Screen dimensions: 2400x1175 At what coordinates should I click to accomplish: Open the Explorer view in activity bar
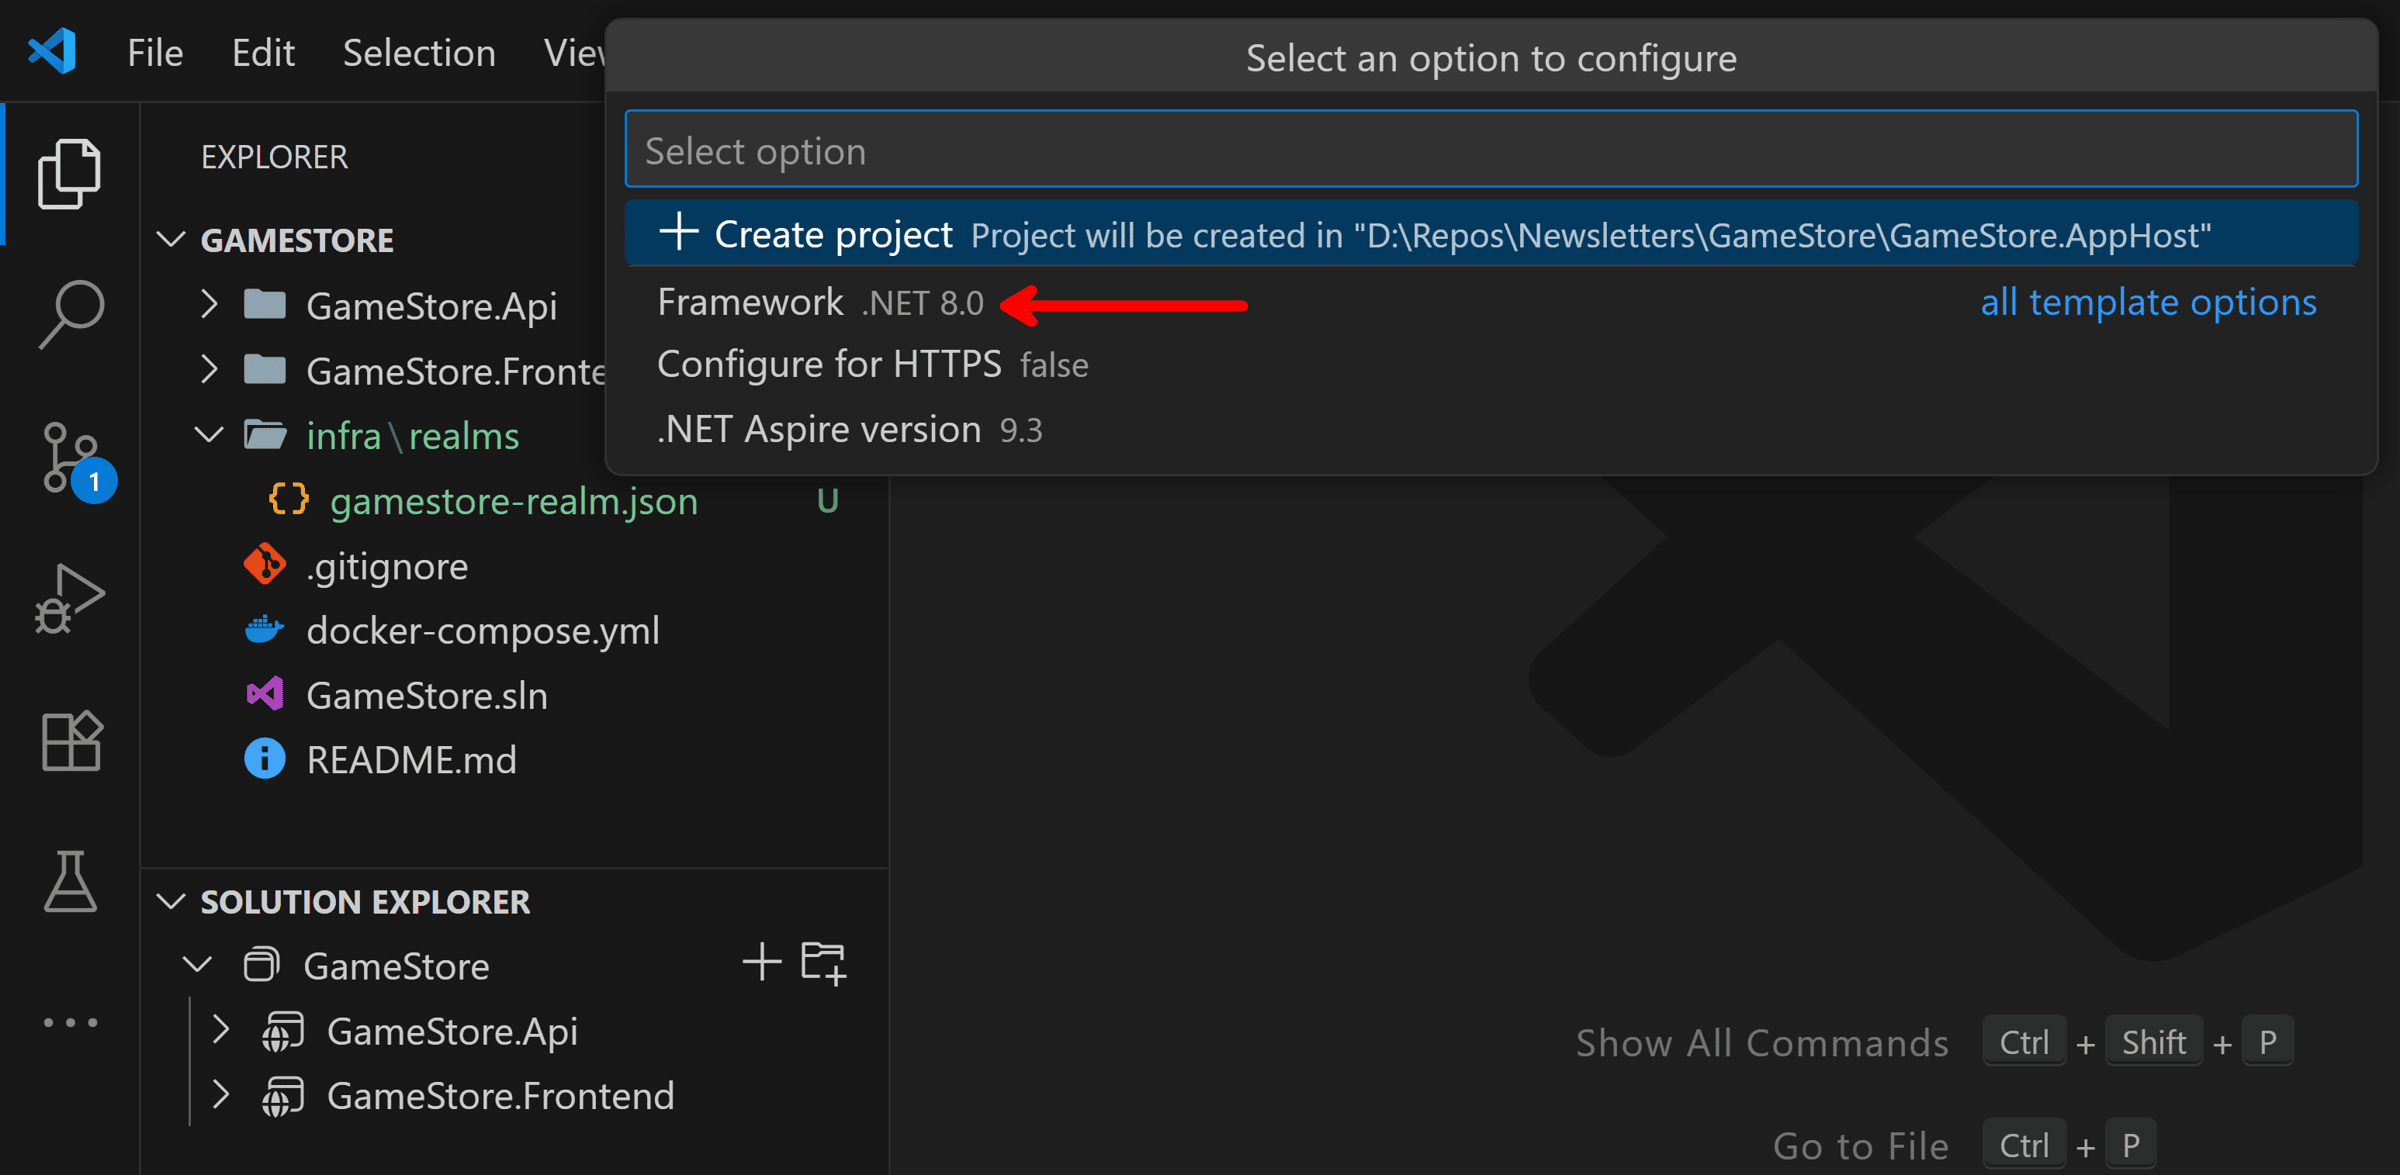pyautogui.click(x=69, y=174)
